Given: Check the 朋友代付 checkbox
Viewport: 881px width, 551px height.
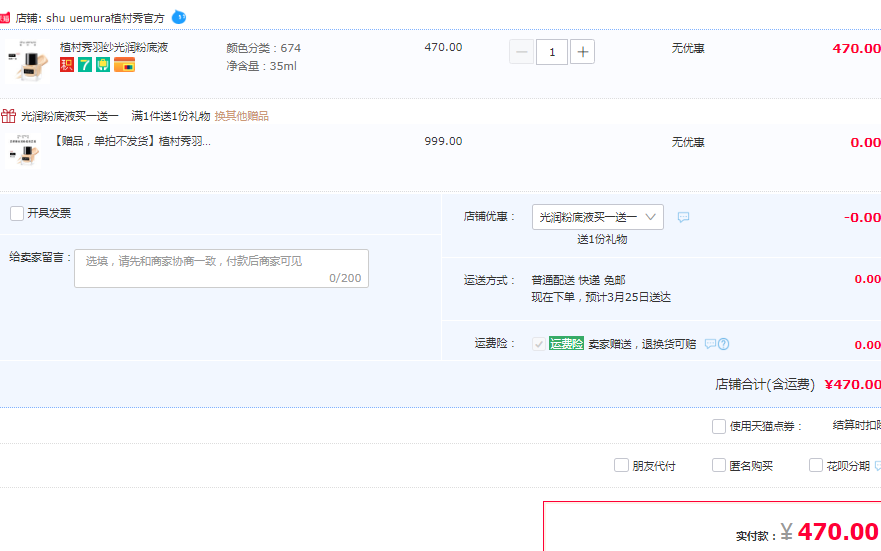Looking at the screenshot, I should pos(621,465).
